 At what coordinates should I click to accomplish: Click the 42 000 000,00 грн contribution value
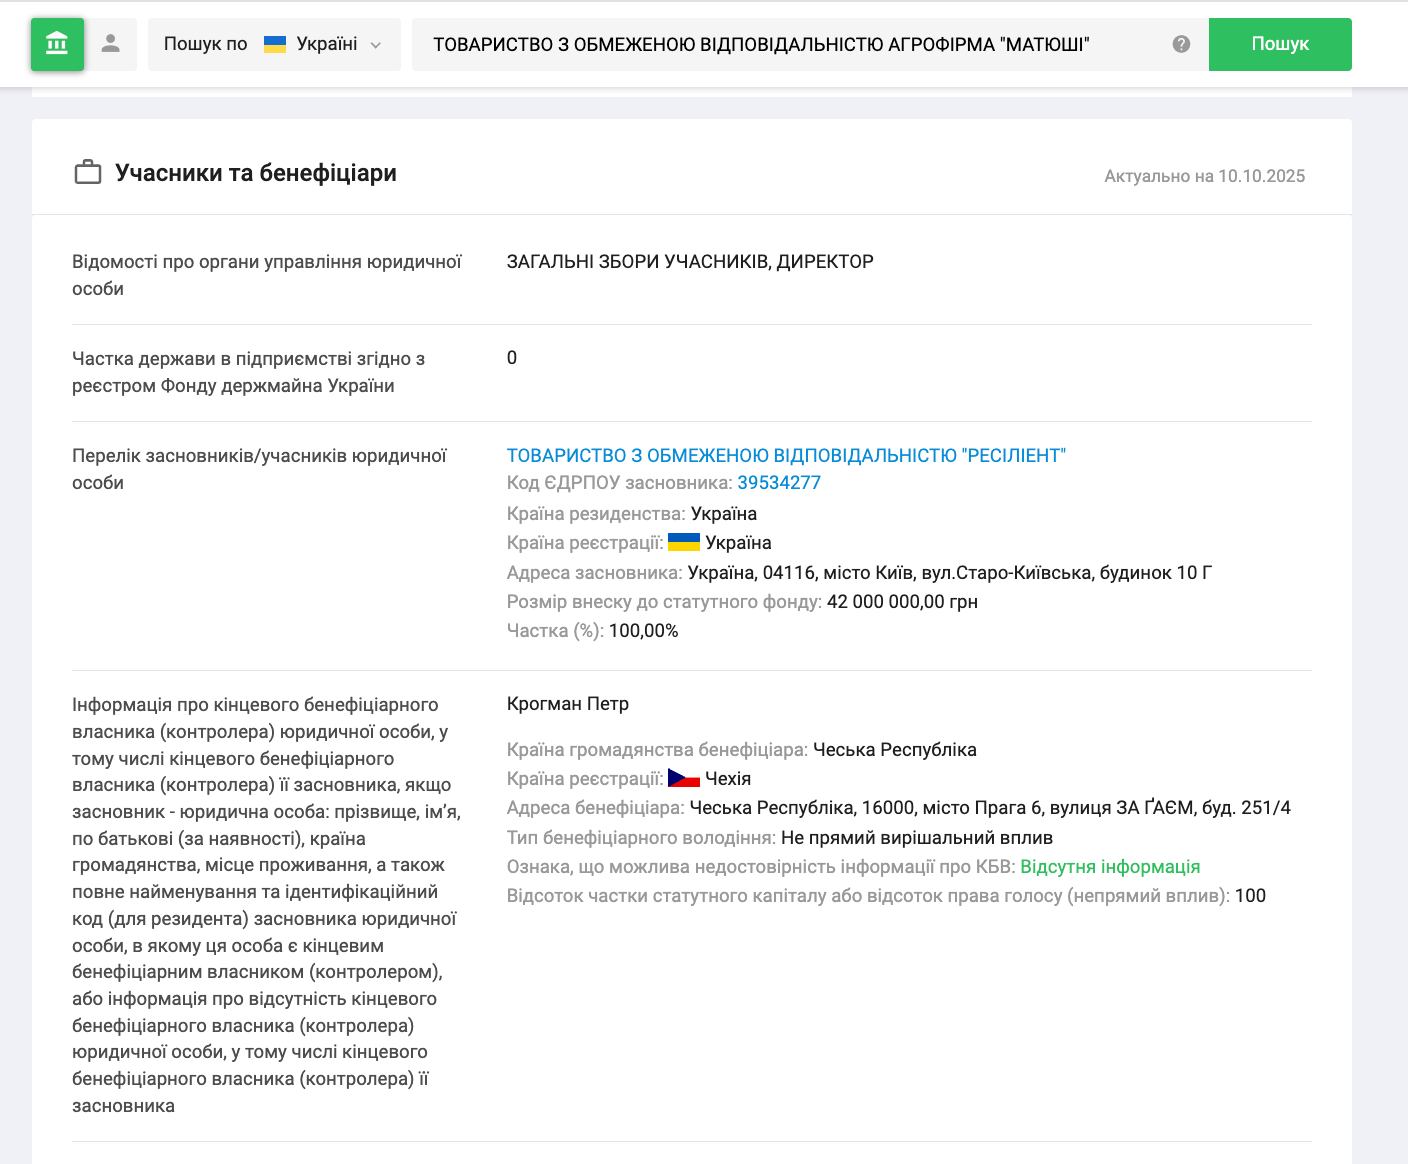click(x=902, y=602)
